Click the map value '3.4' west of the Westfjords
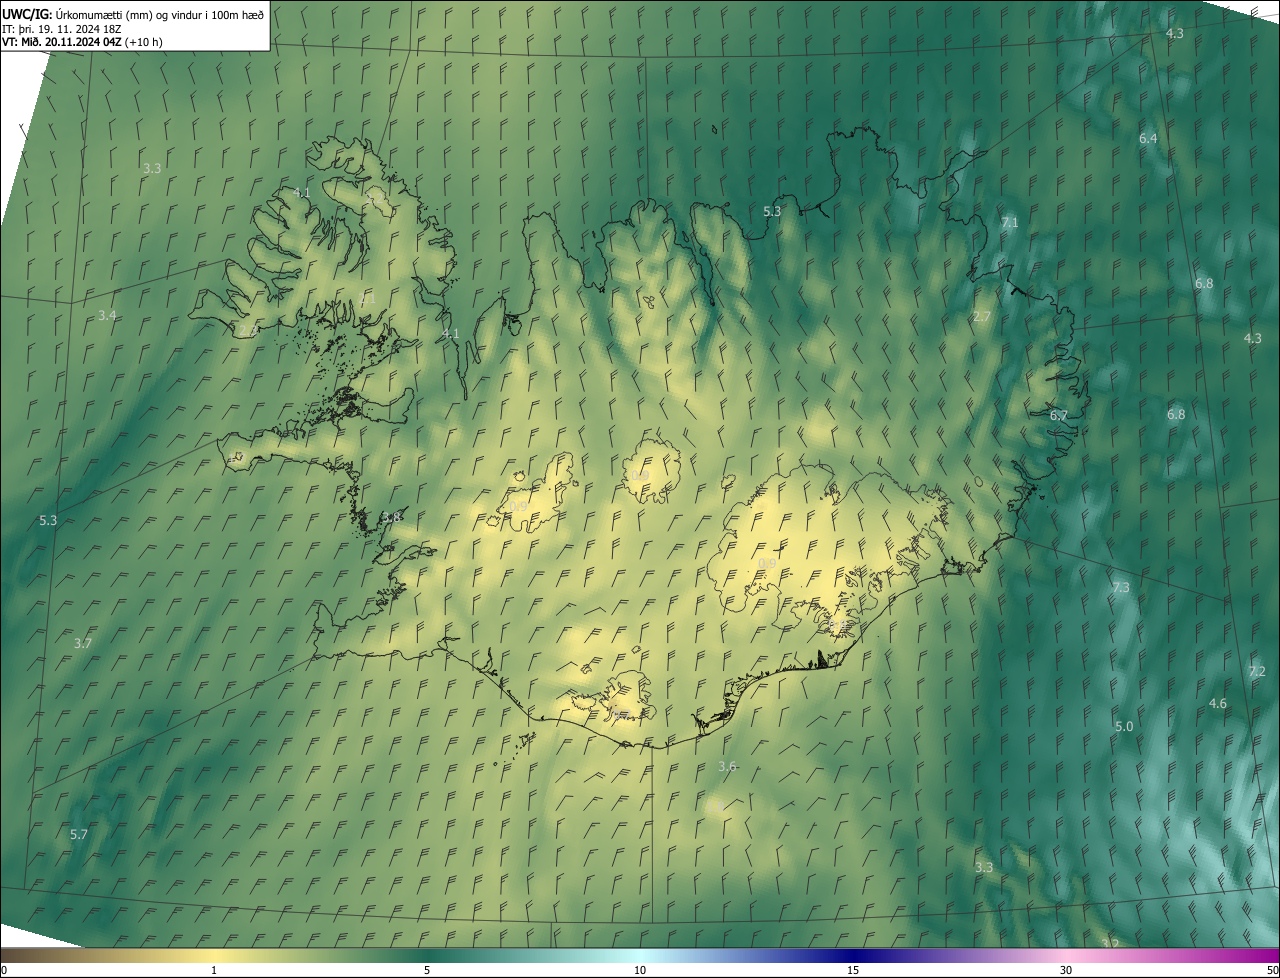Screen dimensions: 1280x978 (107, 315)
